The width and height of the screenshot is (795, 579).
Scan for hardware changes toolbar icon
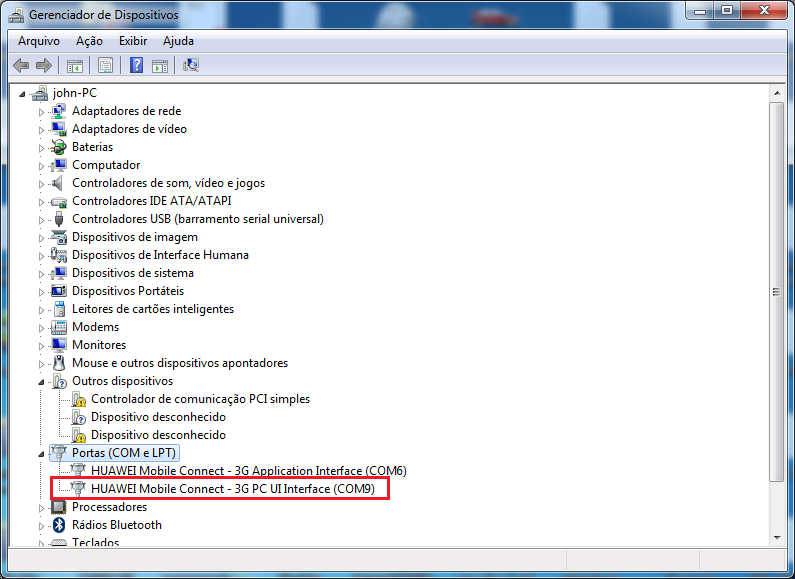point(191,65)
